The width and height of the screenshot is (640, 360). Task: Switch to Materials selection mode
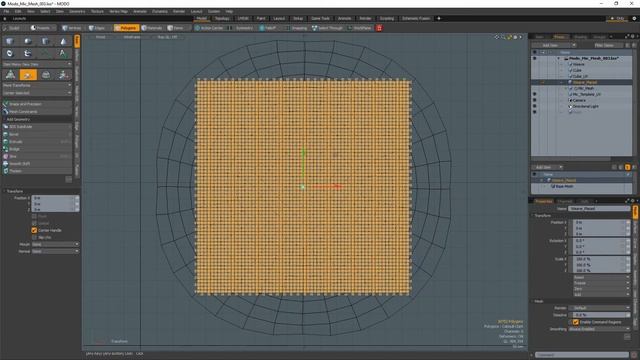(x=152, y=28)
